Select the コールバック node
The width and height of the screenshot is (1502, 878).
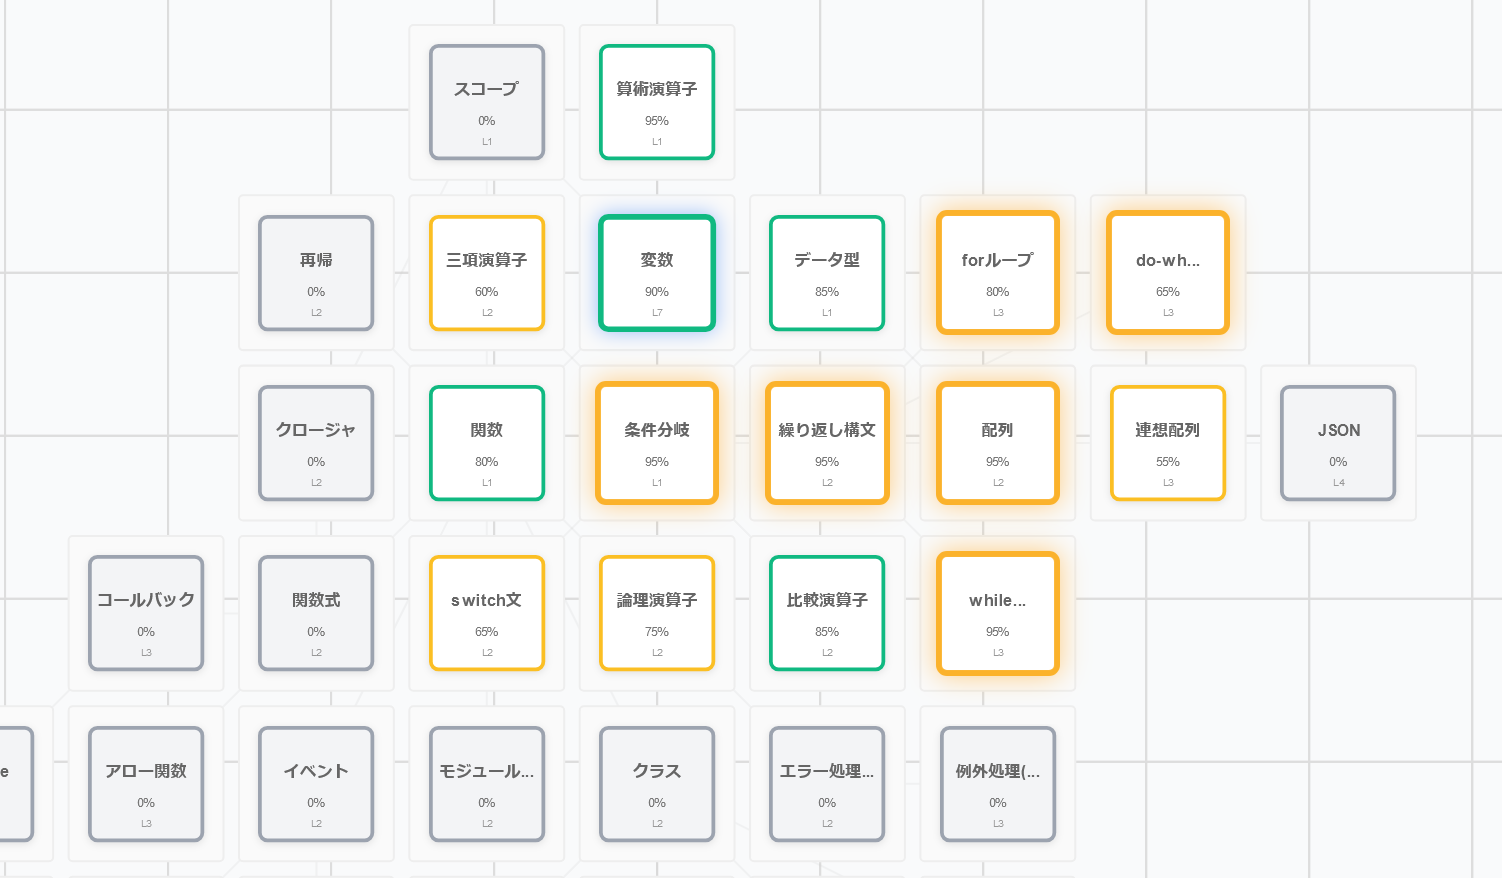tap(146, 613)
